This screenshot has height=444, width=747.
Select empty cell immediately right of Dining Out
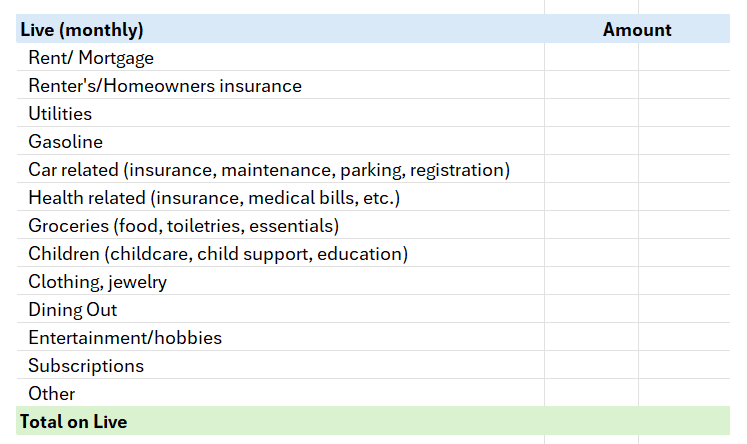tap(591, 310)
